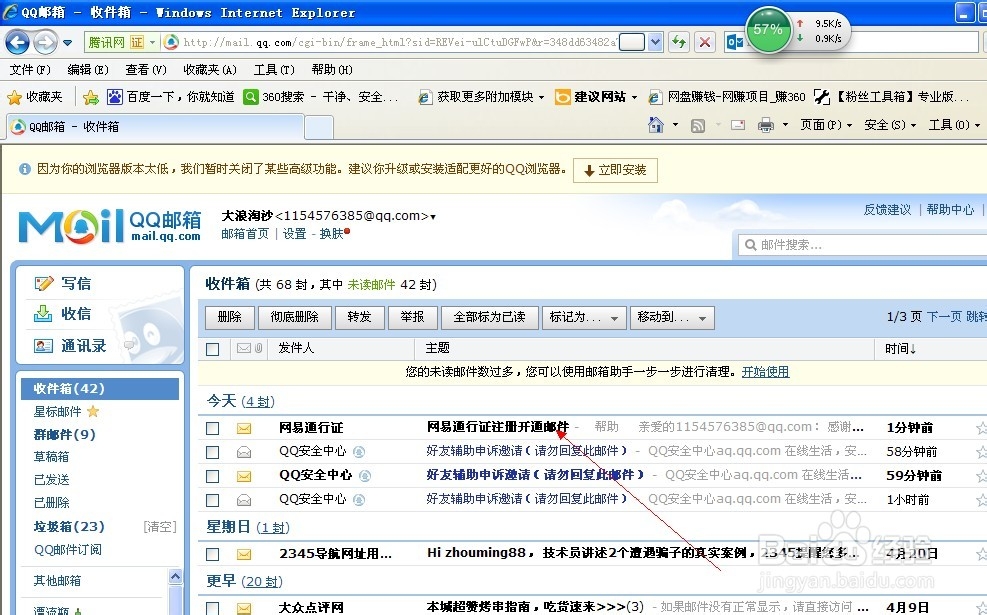Open the account dropdown arrow after 1154576385@qq.com
Viewport: 987px width, 615px height.
[433, 217]
